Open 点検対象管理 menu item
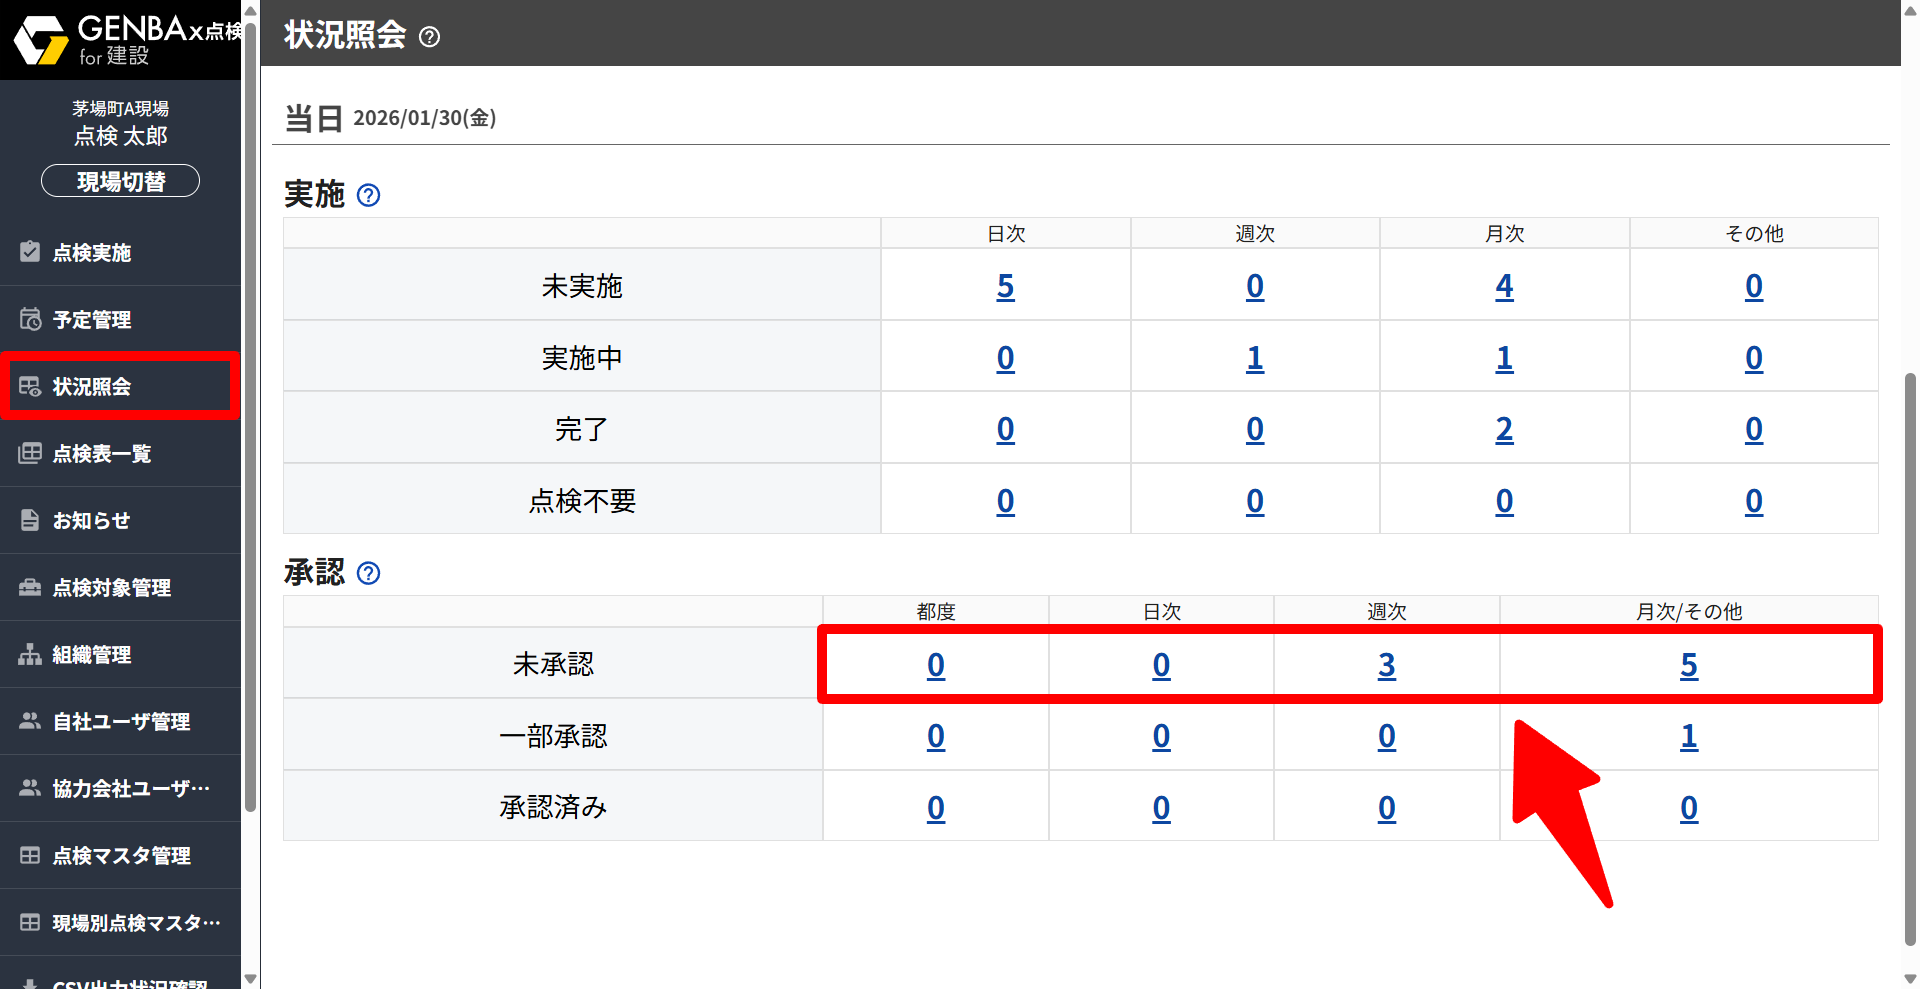 coord(111,588)
